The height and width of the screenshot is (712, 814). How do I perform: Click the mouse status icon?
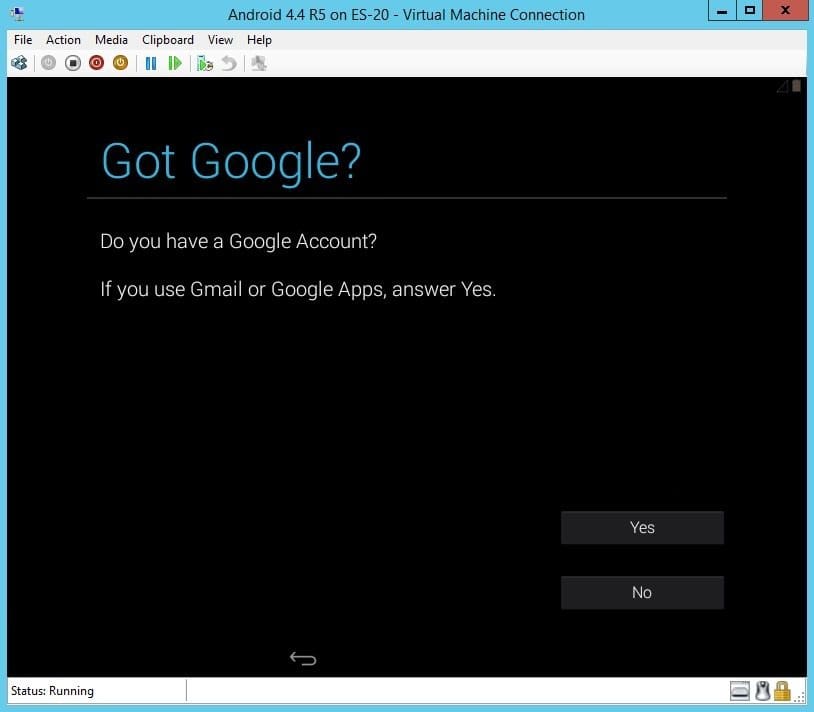pyautogui.click(x=762, y=691)
